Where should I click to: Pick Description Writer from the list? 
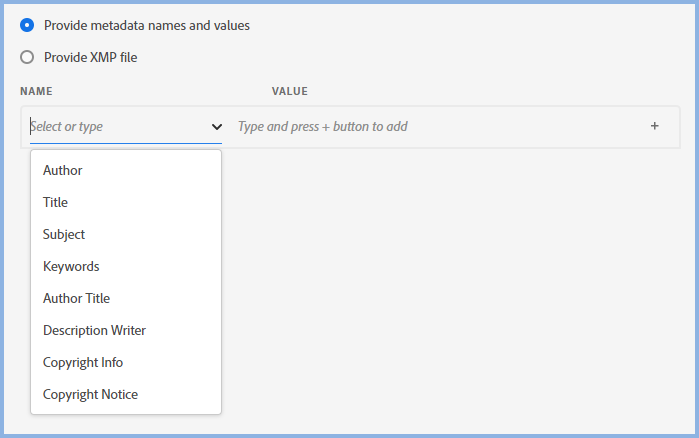[94, 330]
